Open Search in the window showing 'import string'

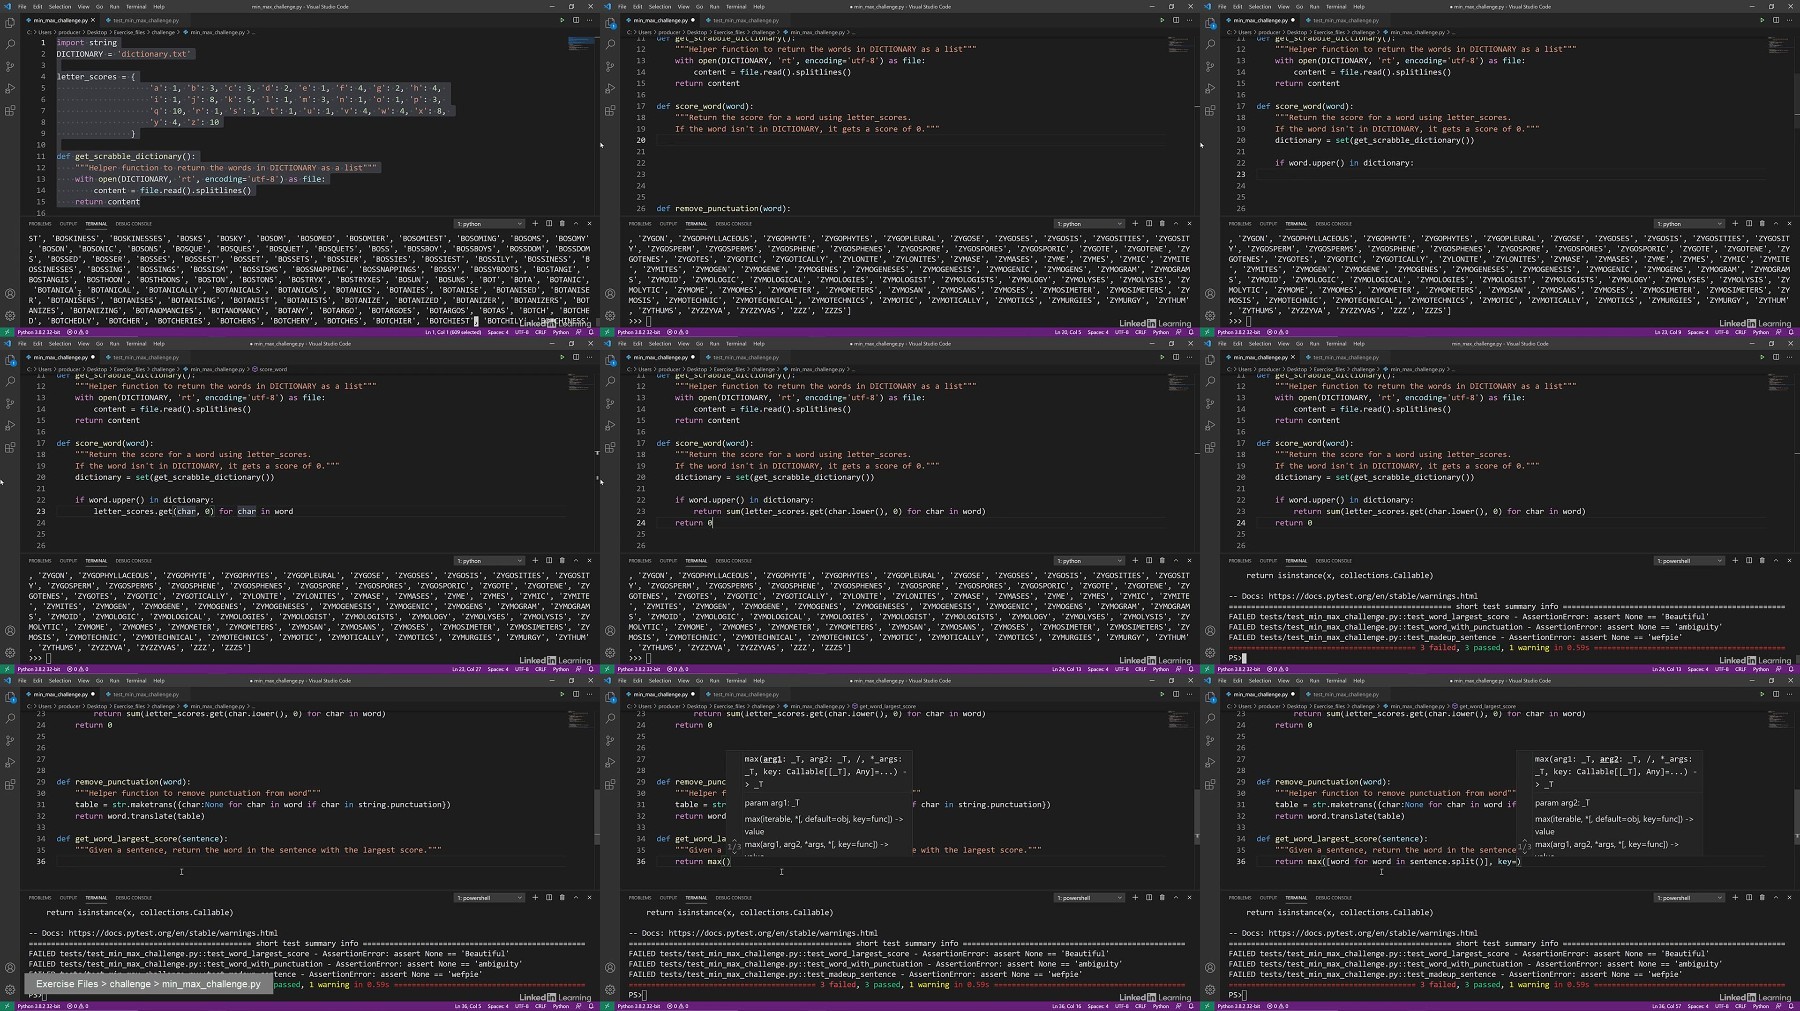click(10, 44)
